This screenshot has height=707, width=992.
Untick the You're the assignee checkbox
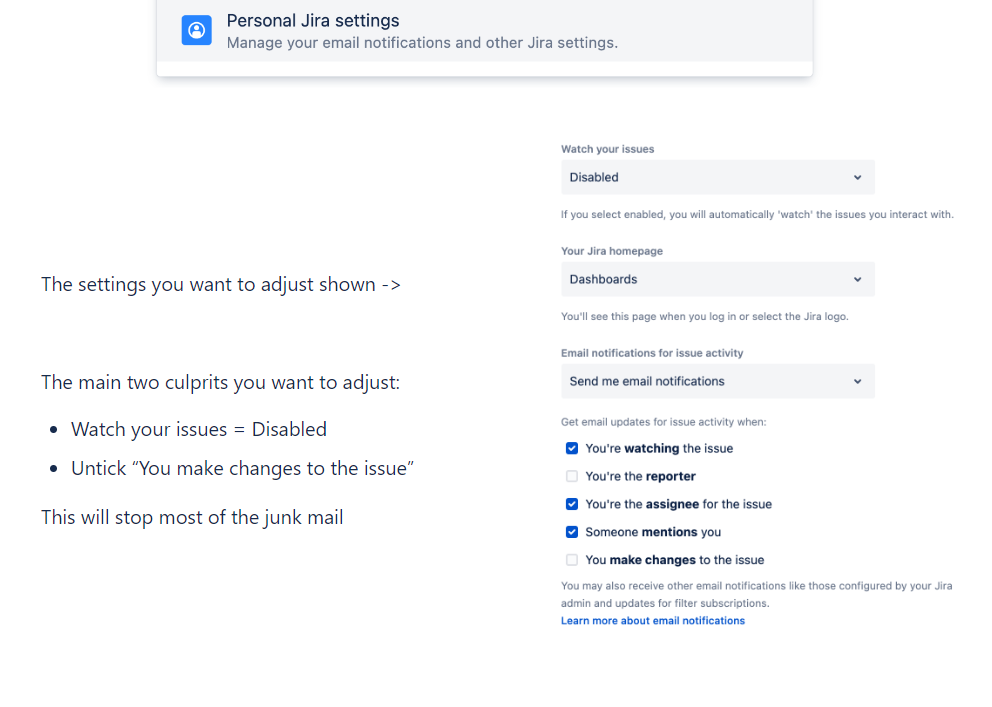click(571, 504)
